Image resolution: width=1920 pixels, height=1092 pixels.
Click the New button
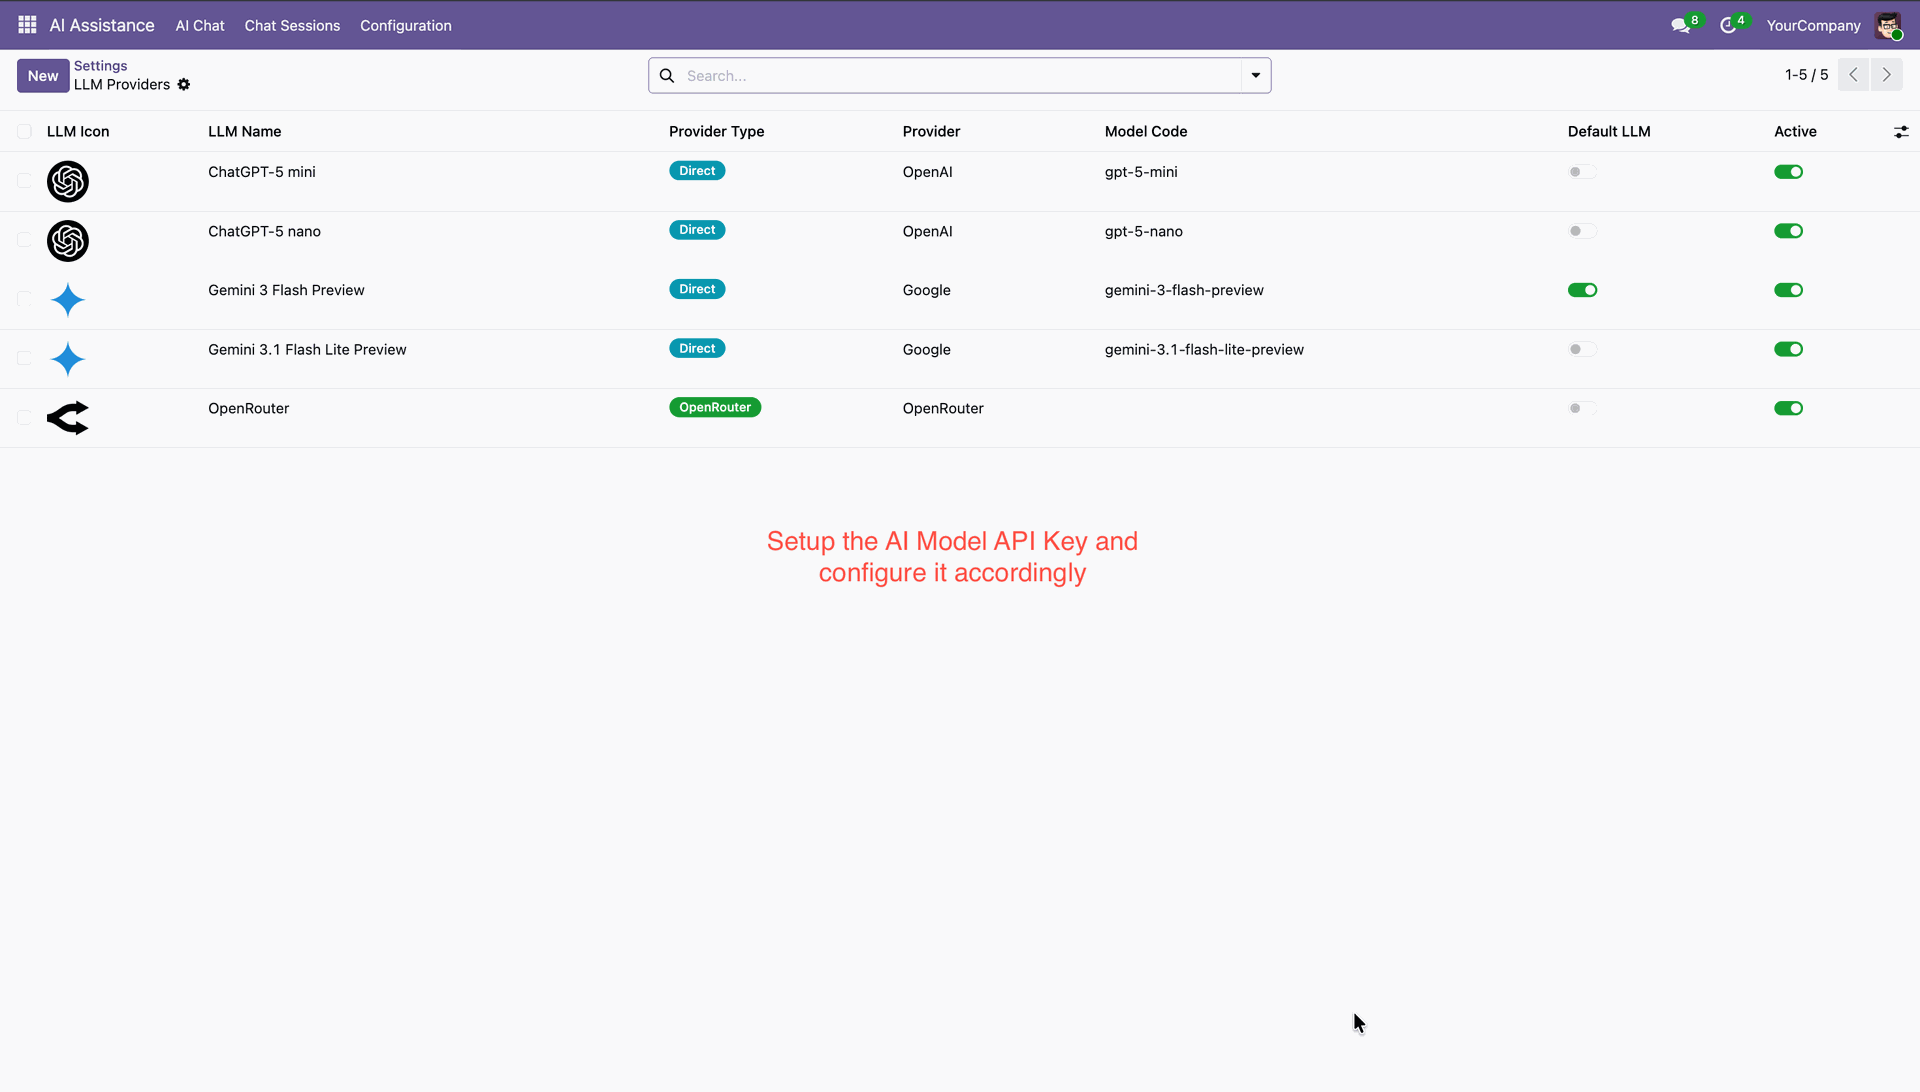[x=43, y=76]
